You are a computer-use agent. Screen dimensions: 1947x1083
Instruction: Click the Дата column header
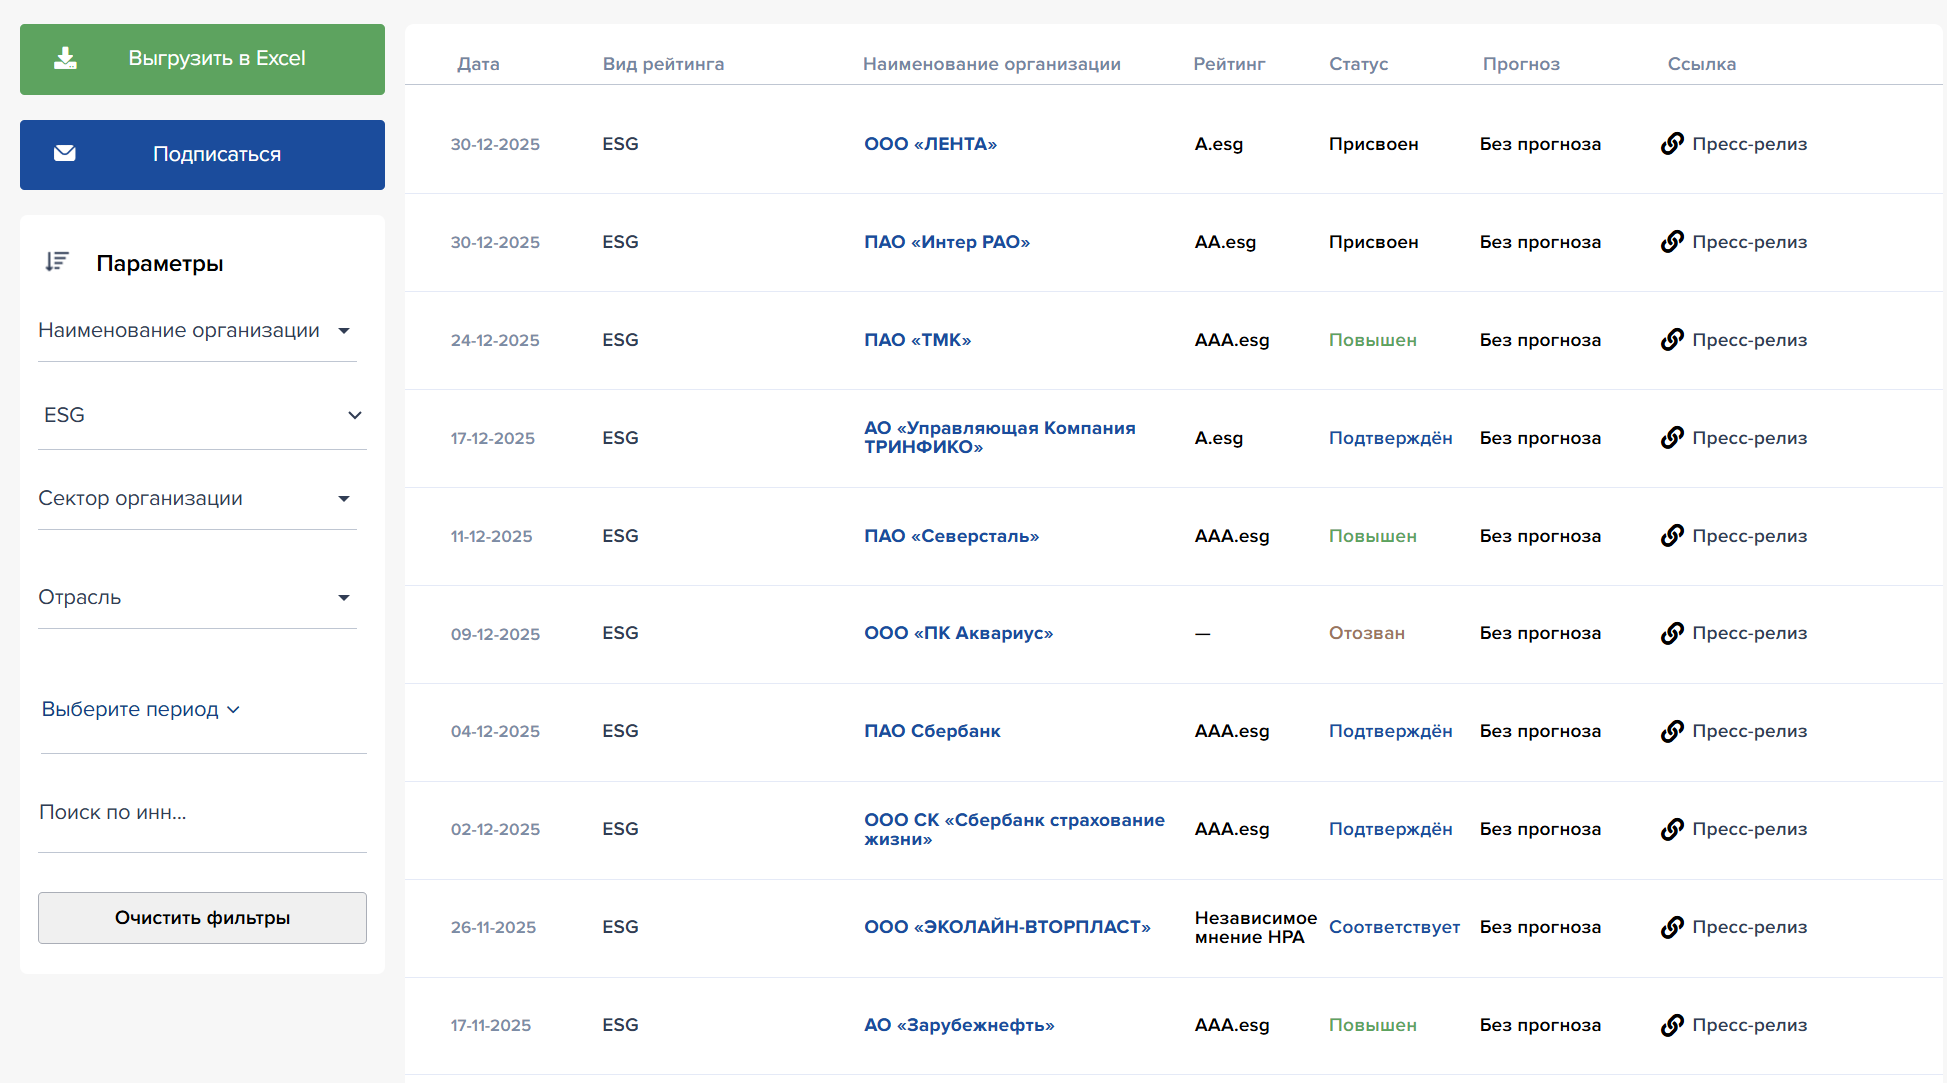[478, 64]
